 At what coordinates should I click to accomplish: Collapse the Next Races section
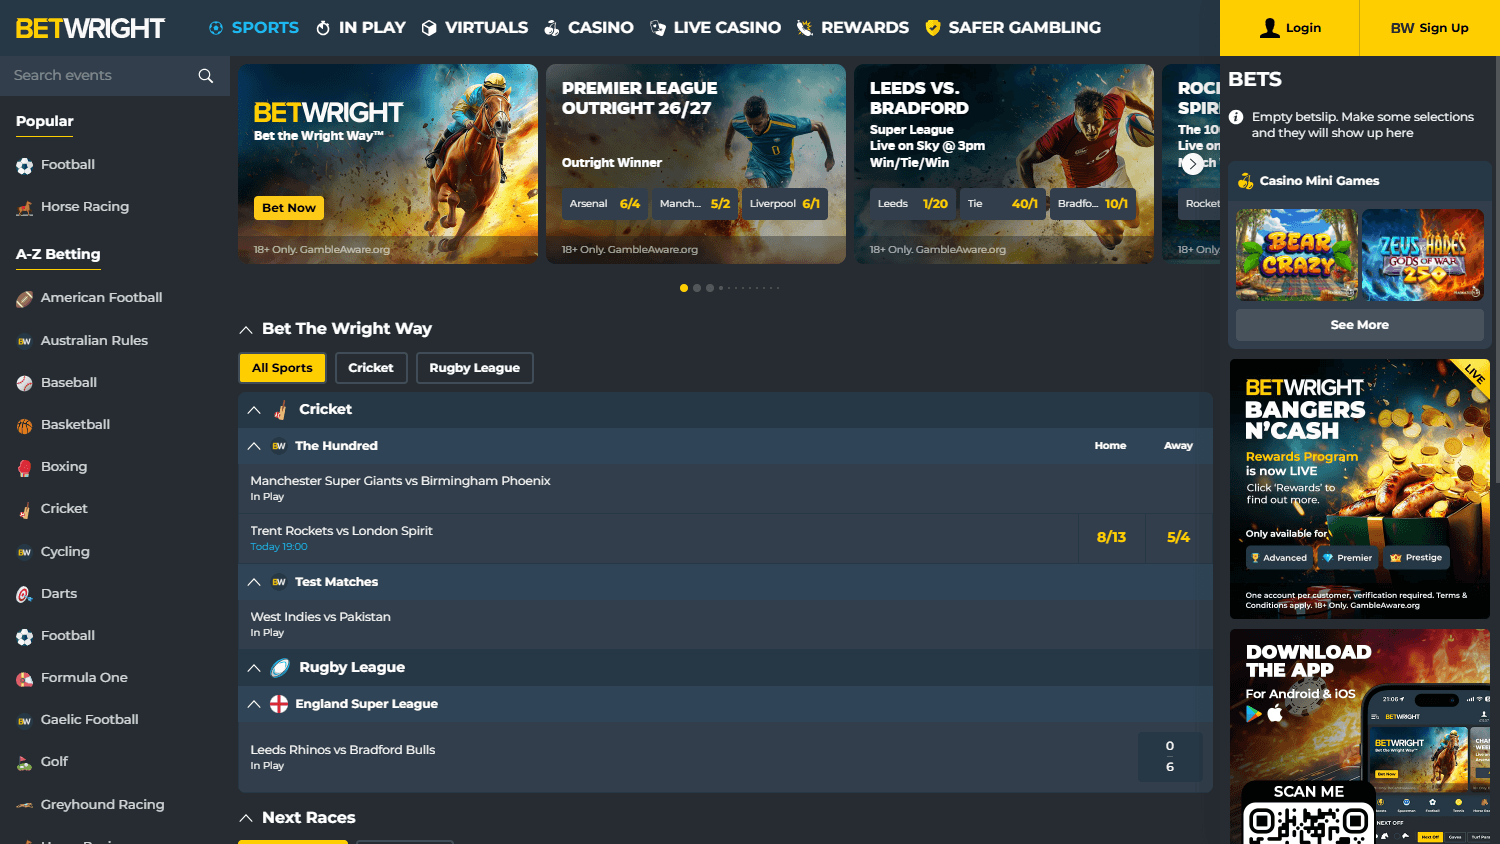(x=246, y=818)
